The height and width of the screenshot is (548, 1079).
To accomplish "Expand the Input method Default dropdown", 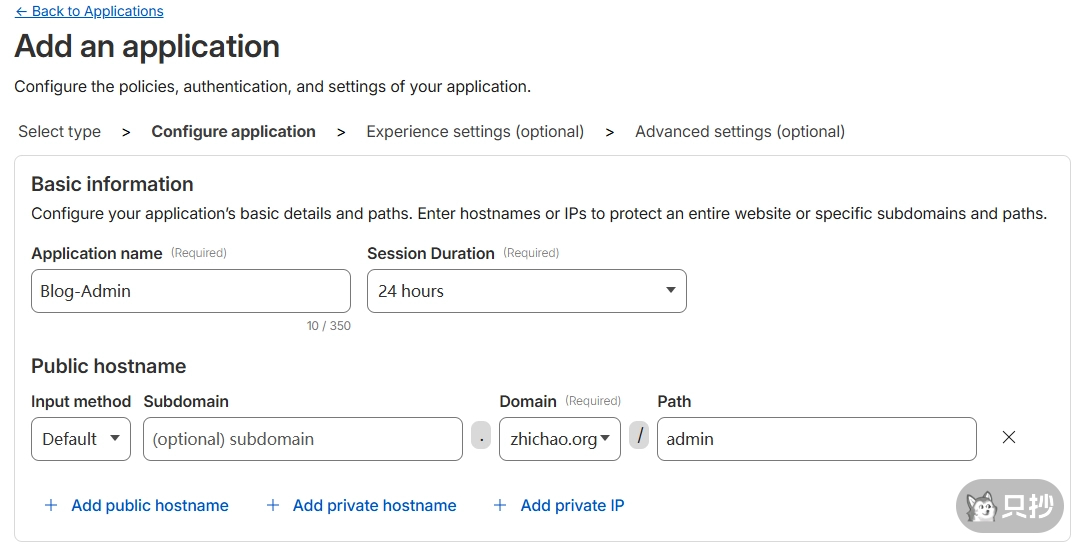I will [x=81, y=439].
